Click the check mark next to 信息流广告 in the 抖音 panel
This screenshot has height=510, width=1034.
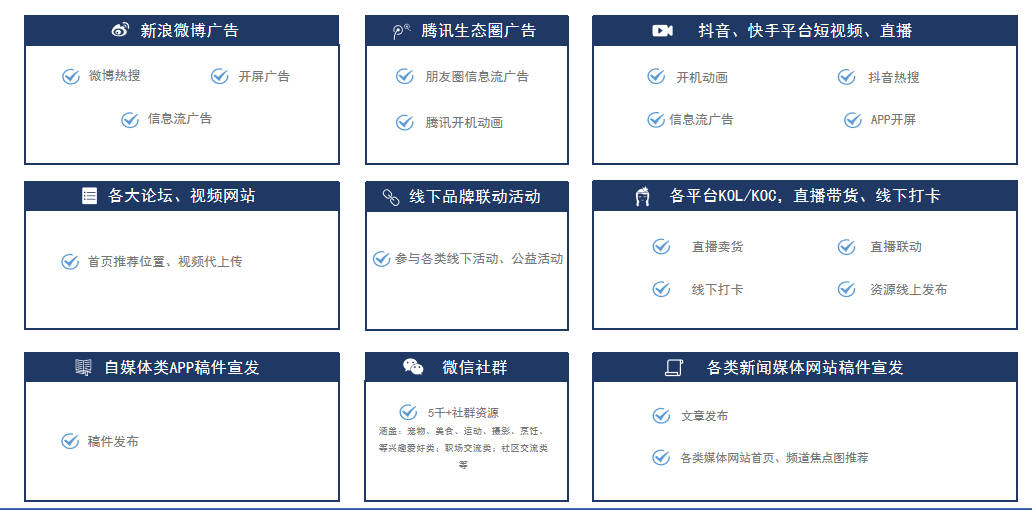[x=655, y=119]
